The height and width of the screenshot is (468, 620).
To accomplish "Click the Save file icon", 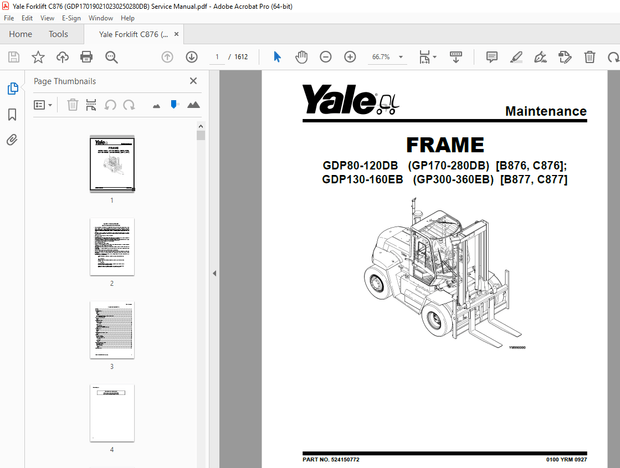I will coord(13,57).
